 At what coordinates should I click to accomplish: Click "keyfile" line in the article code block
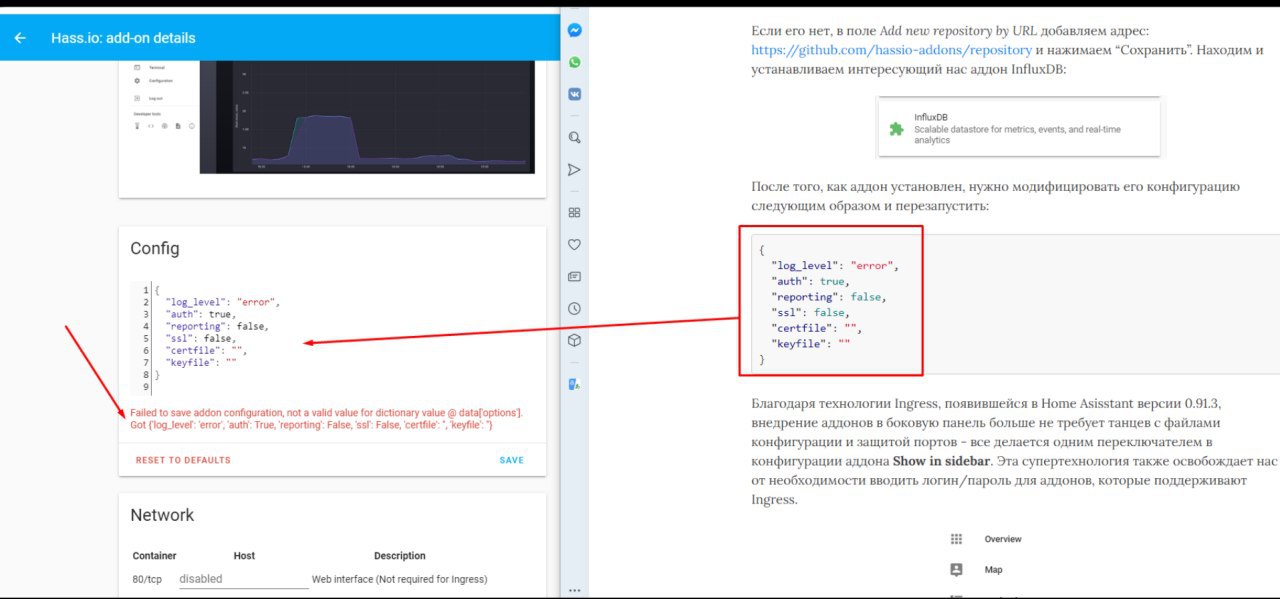(x=811, y=343)
